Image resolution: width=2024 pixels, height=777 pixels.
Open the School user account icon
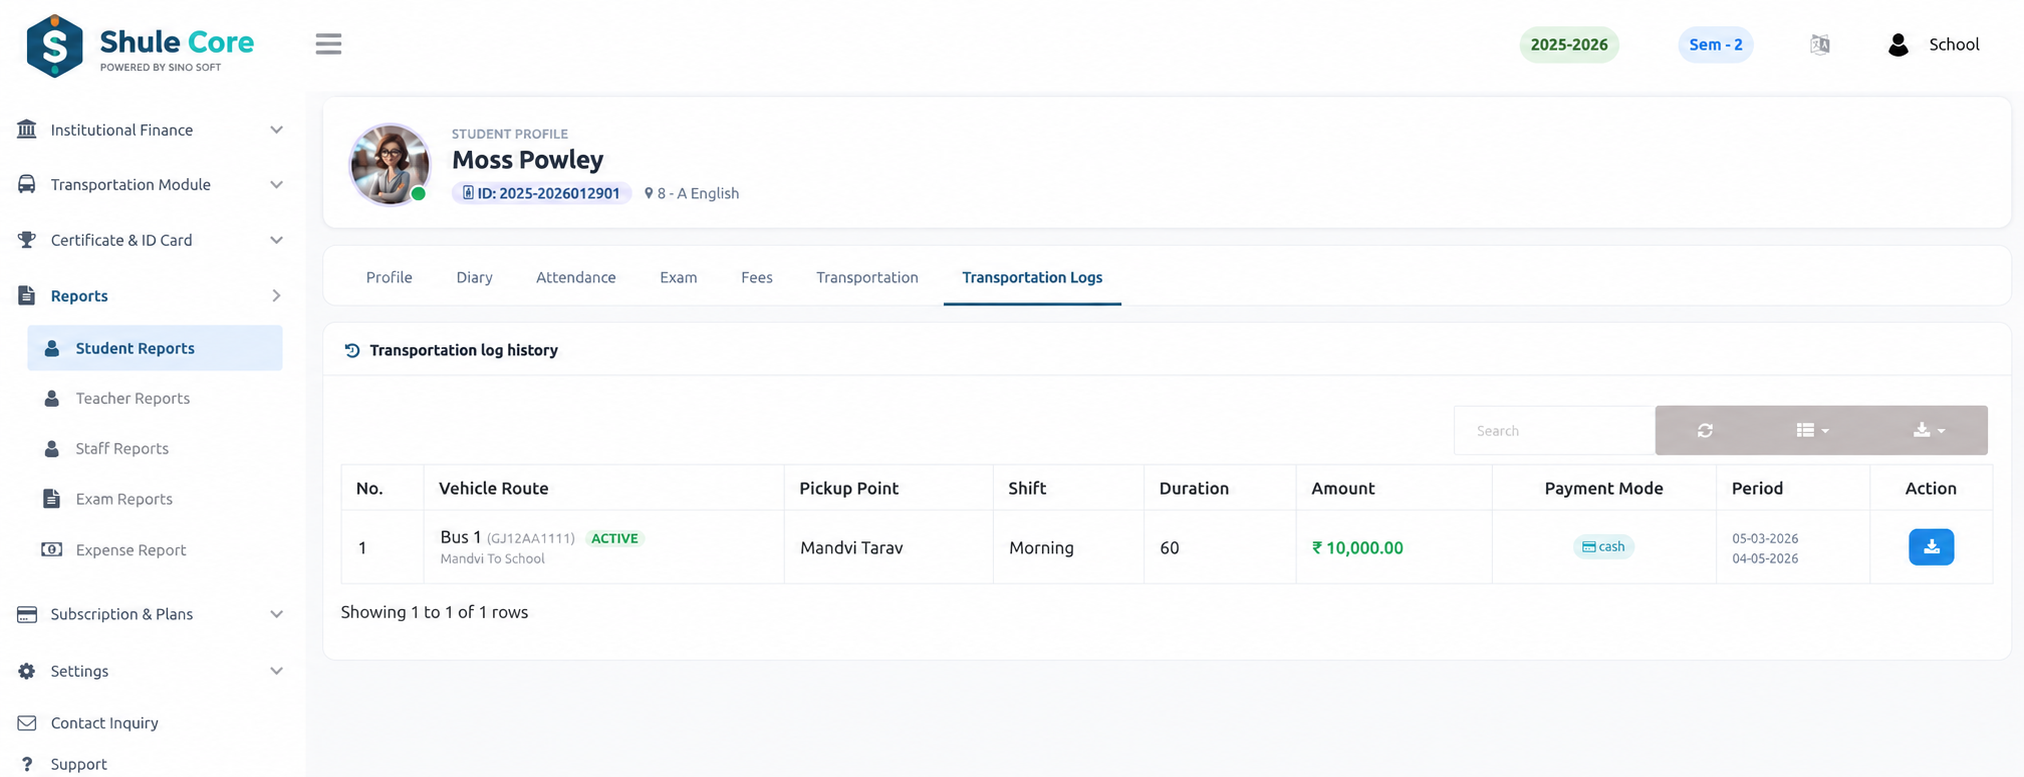click(x=1897, y=44)
